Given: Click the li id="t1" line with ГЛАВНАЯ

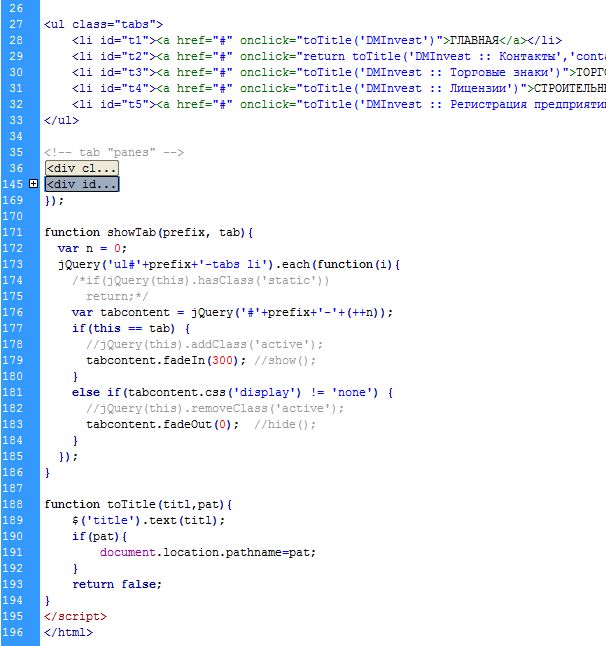Looking at the screenshot, I should pyautogui.click(x=317, y=40).
